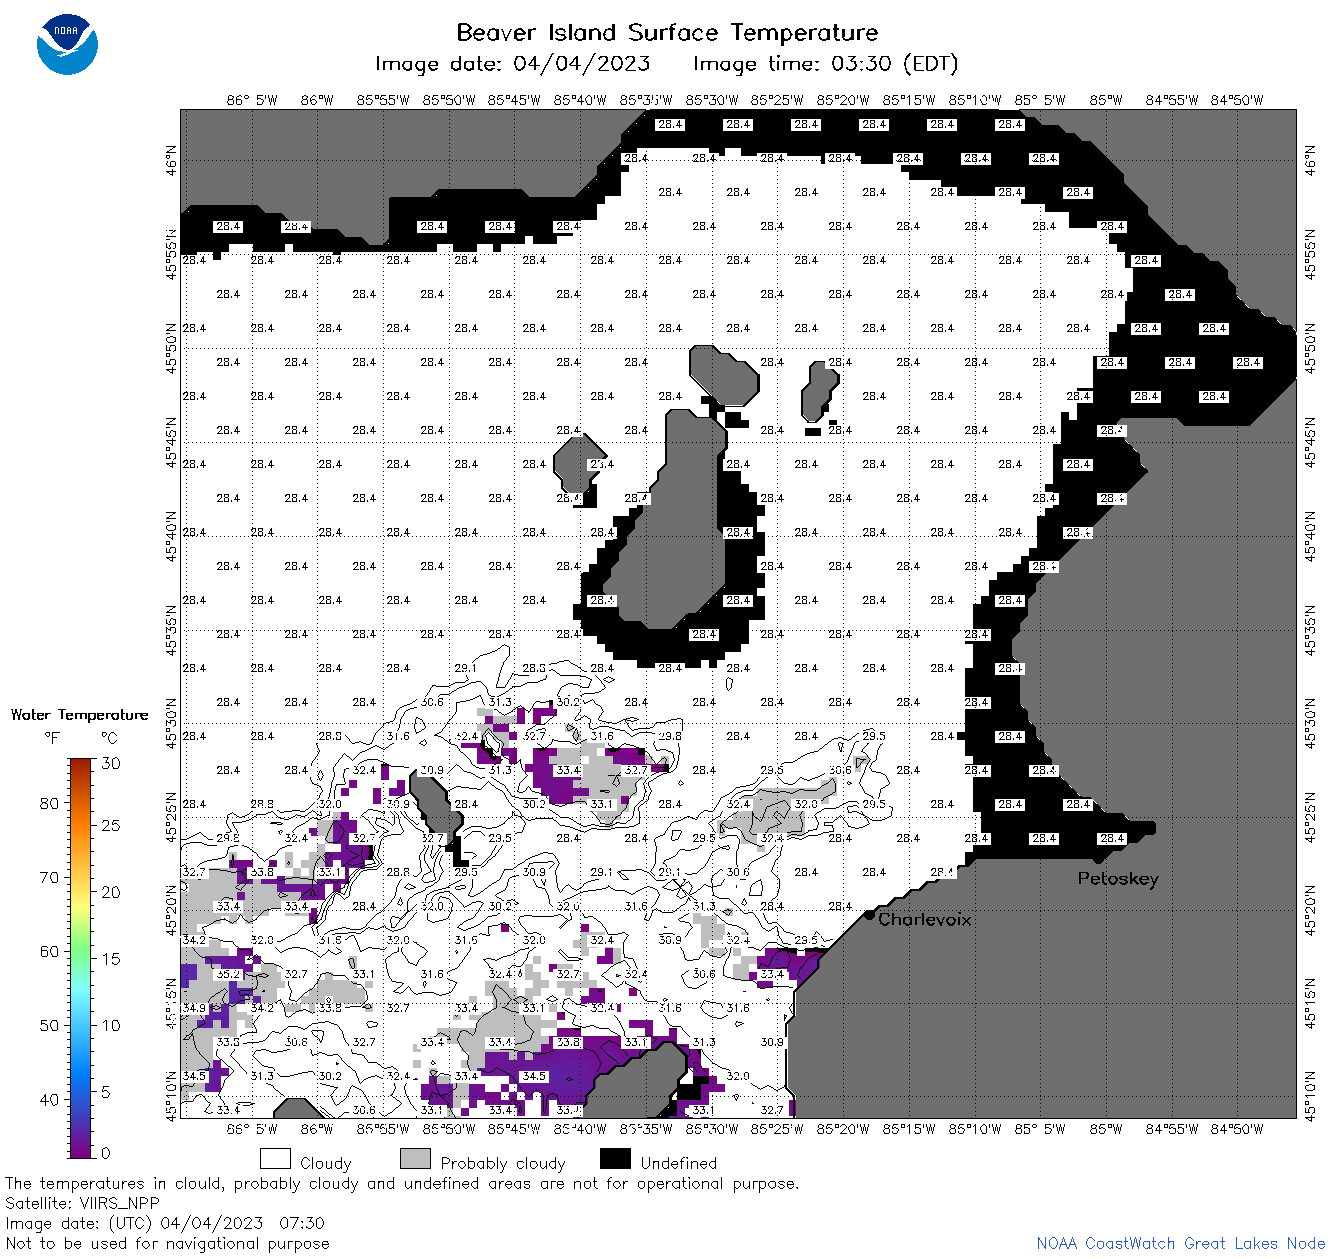Screen dimensions: 1336x1259
Task: Click the Charlevoix black dot marker
Action: (870, 914)
